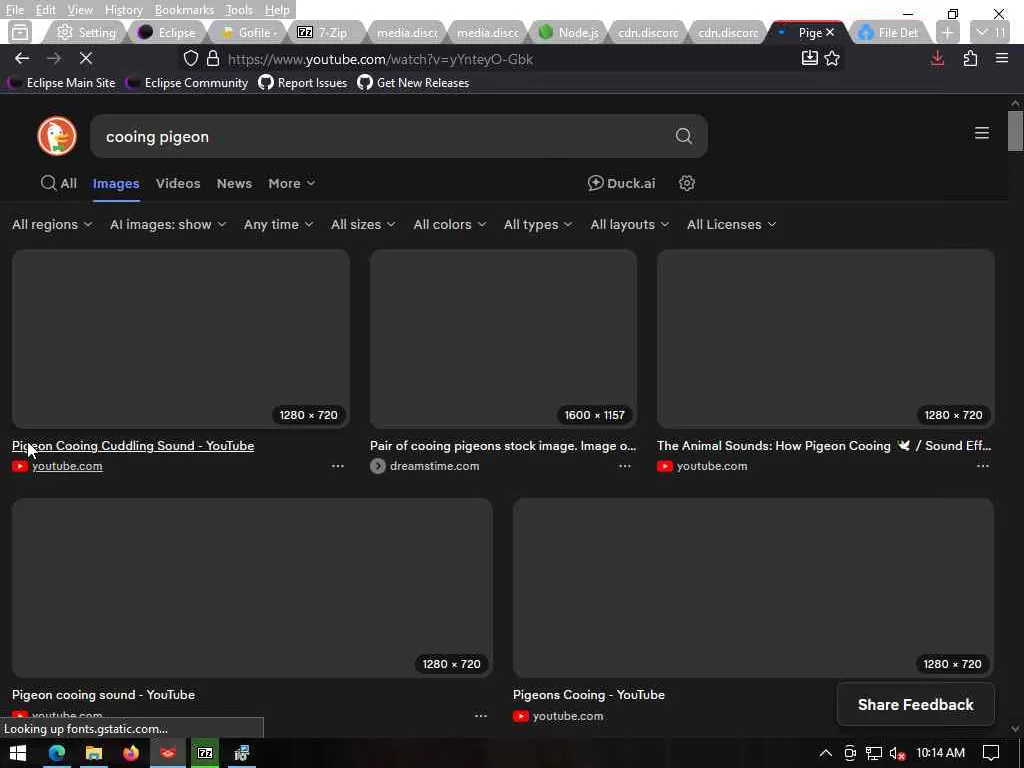Click the muted volume icon in system tray

coord(897,753)
